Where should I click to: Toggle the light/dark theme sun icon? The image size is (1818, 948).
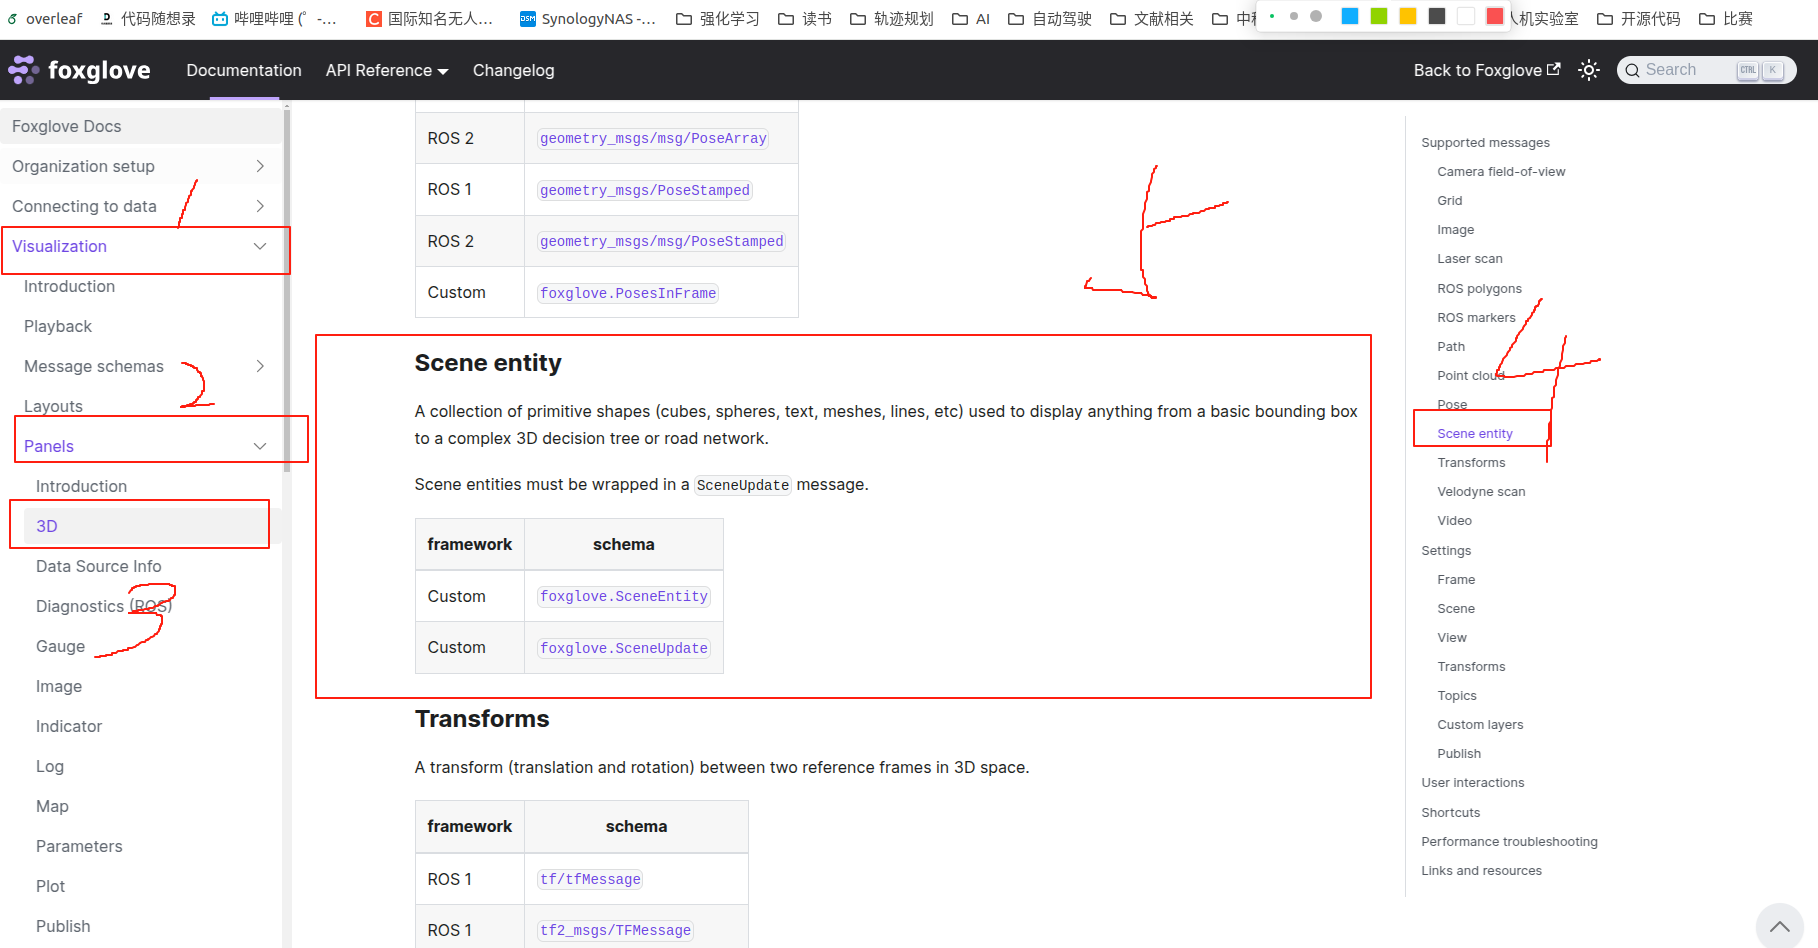(1588, 70)
